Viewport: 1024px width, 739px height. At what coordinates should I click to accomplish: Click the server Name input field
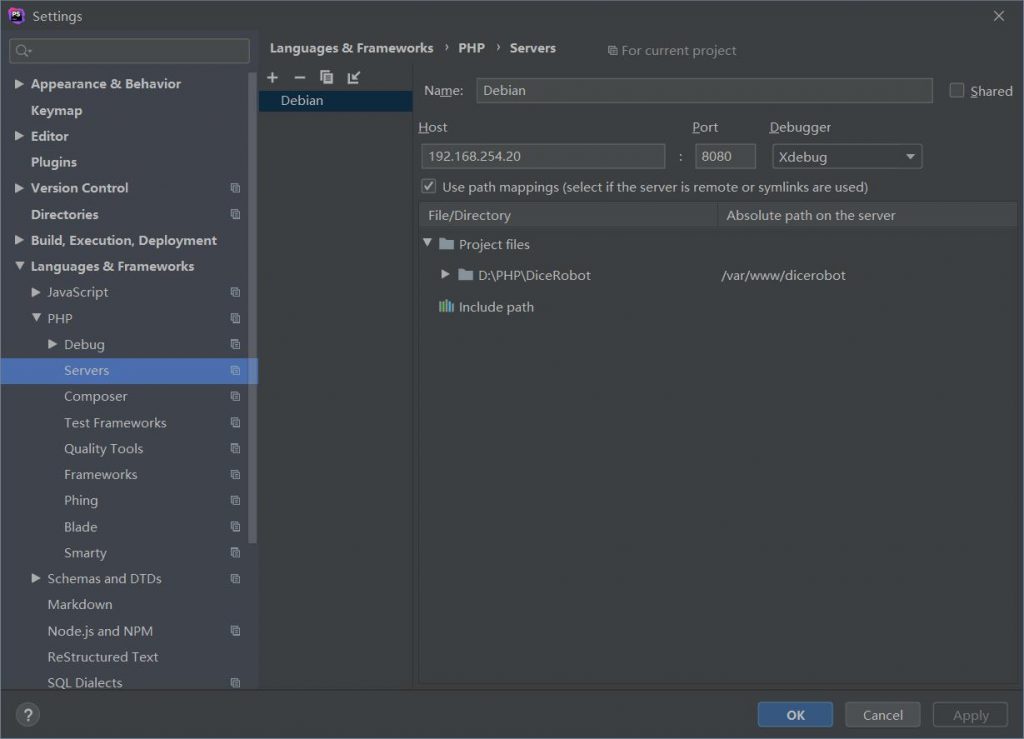[704, 91]
